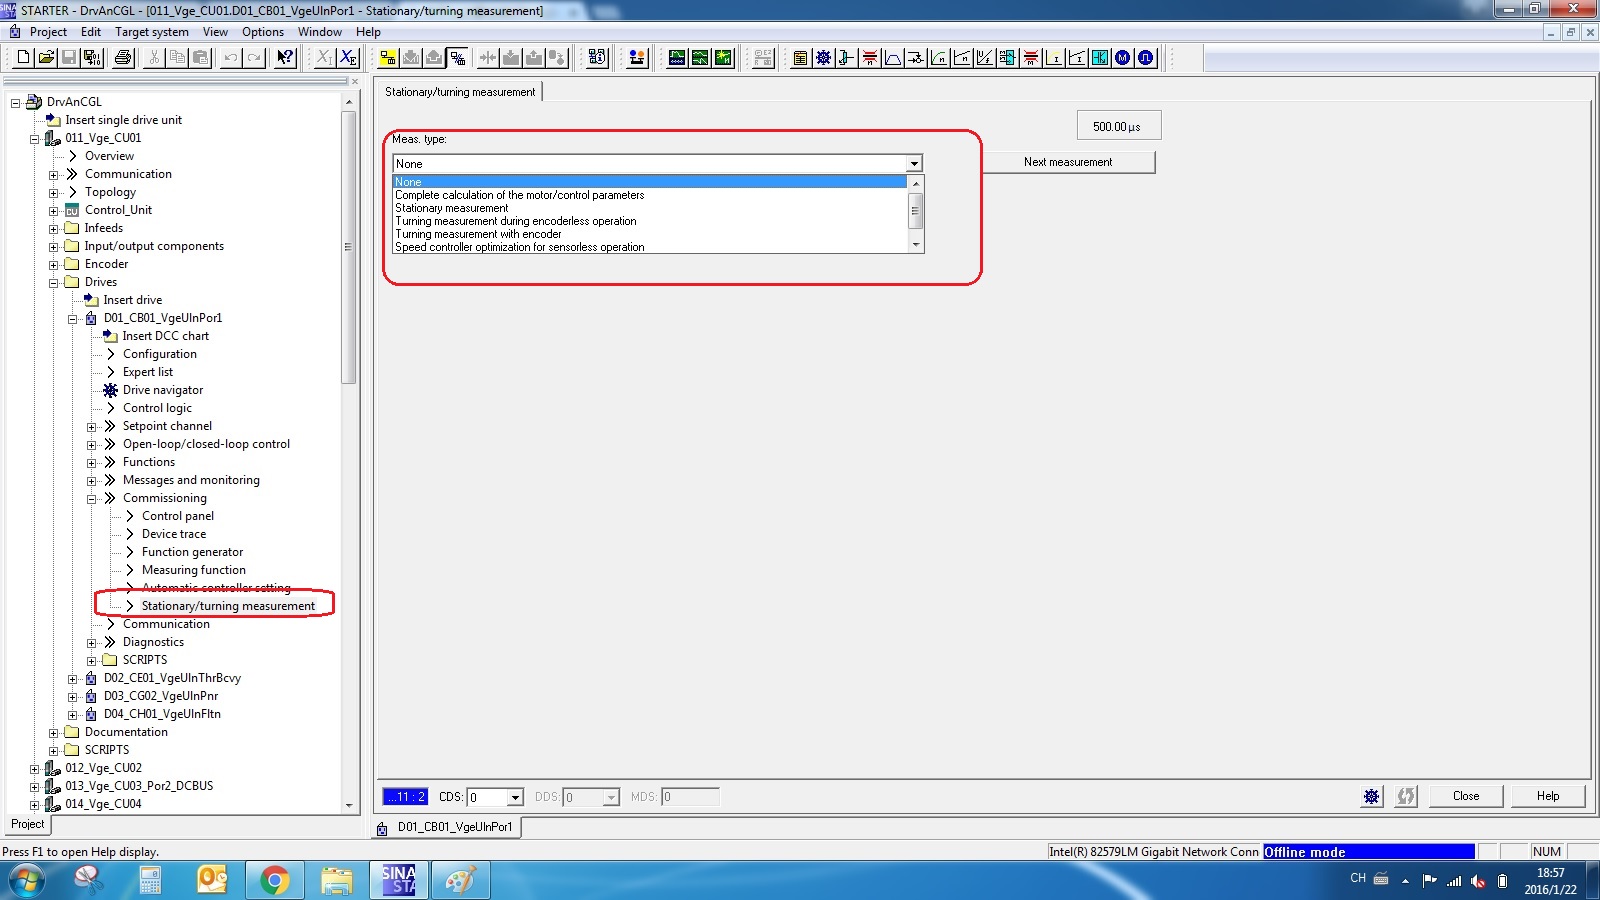The height and width of the screenshot is (900, 1600).
Task: Click the blue M motor toolbar icon
Action: point(1123,58)
